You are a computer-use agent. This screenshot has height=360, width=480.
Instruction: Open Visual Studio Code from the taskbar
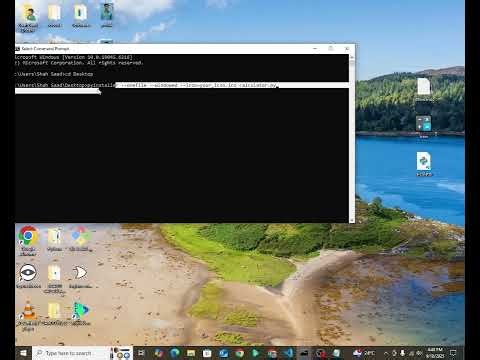(289, 353)
